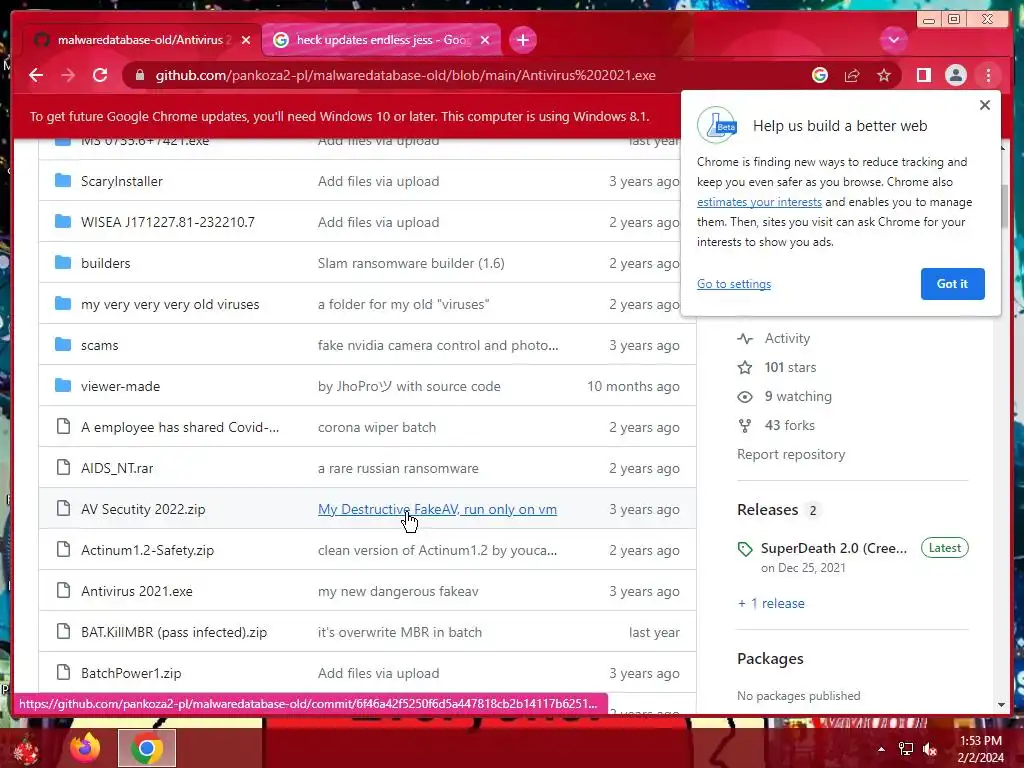Close the malwaredatabase-old GitHub tab
Viewport: 1024px width, 768px height.
[246, 40]
